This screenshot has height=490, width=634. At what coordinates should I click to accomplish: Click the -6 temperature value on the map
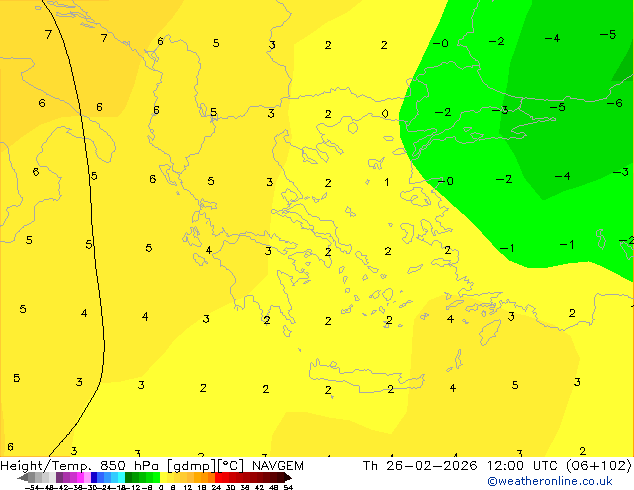(x=615, y=103)
